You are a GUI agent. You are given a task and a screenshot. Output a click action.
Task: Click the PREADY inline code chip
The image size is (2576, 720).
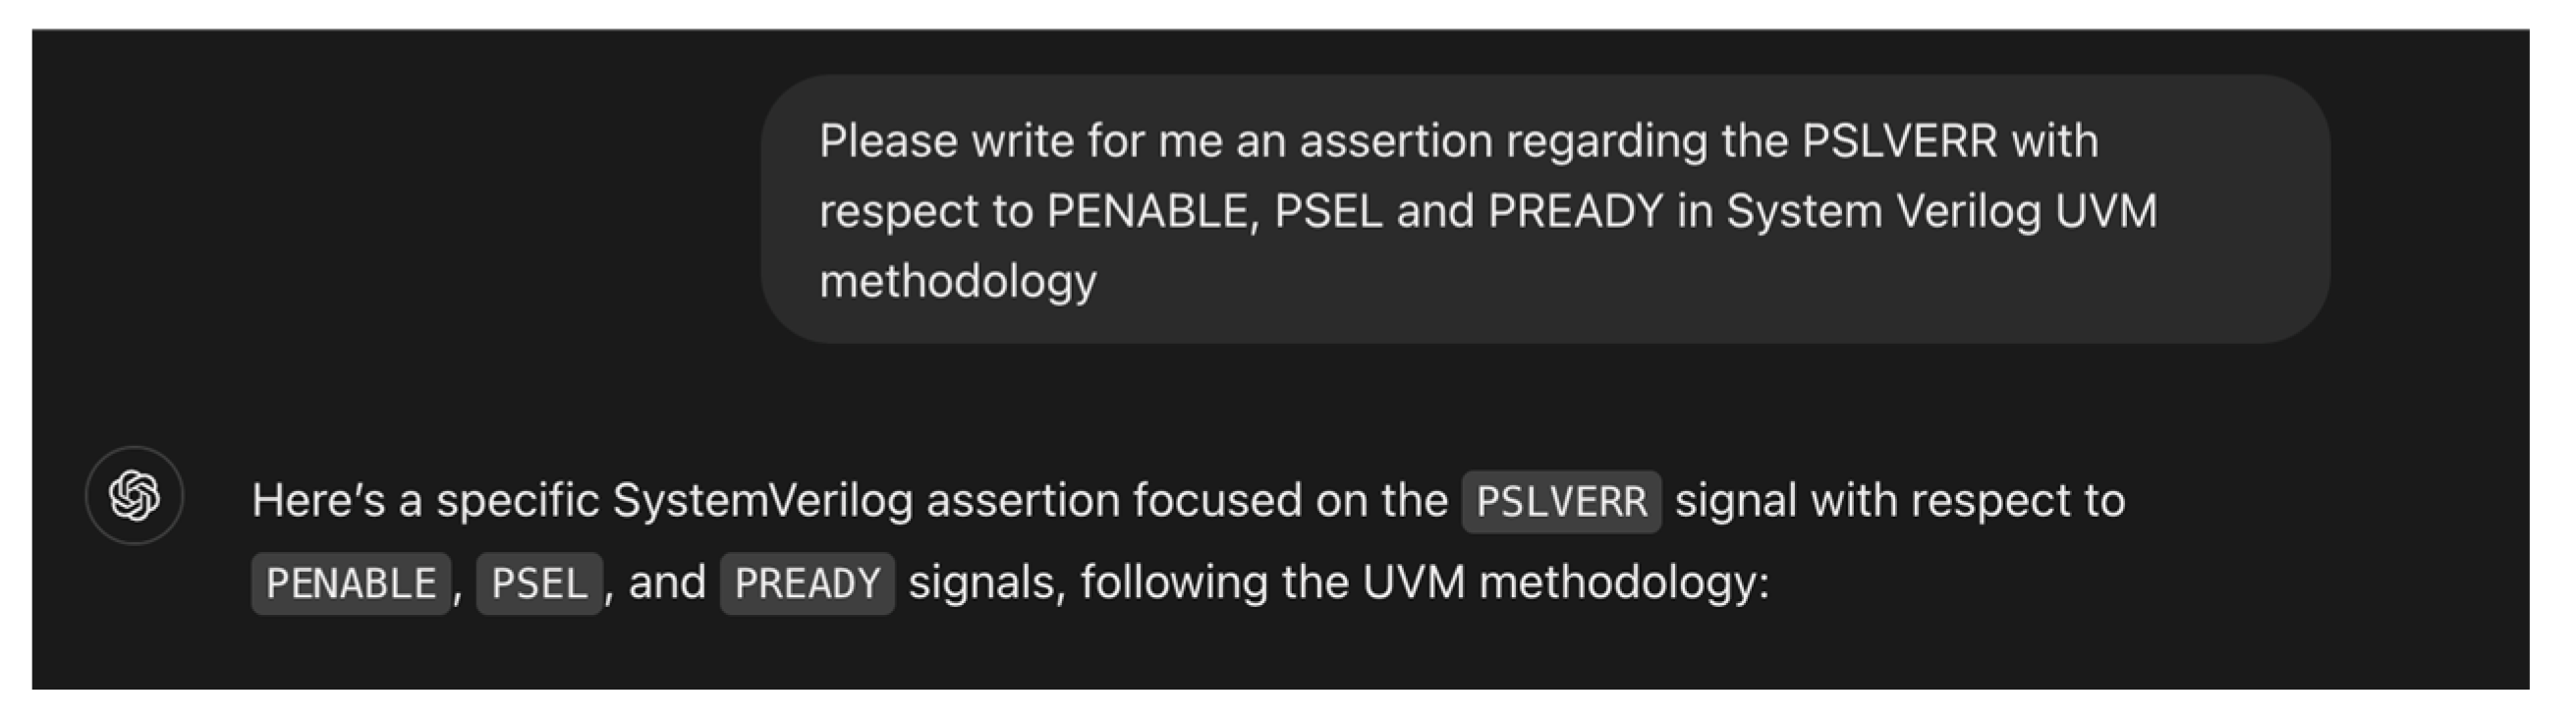806,584
